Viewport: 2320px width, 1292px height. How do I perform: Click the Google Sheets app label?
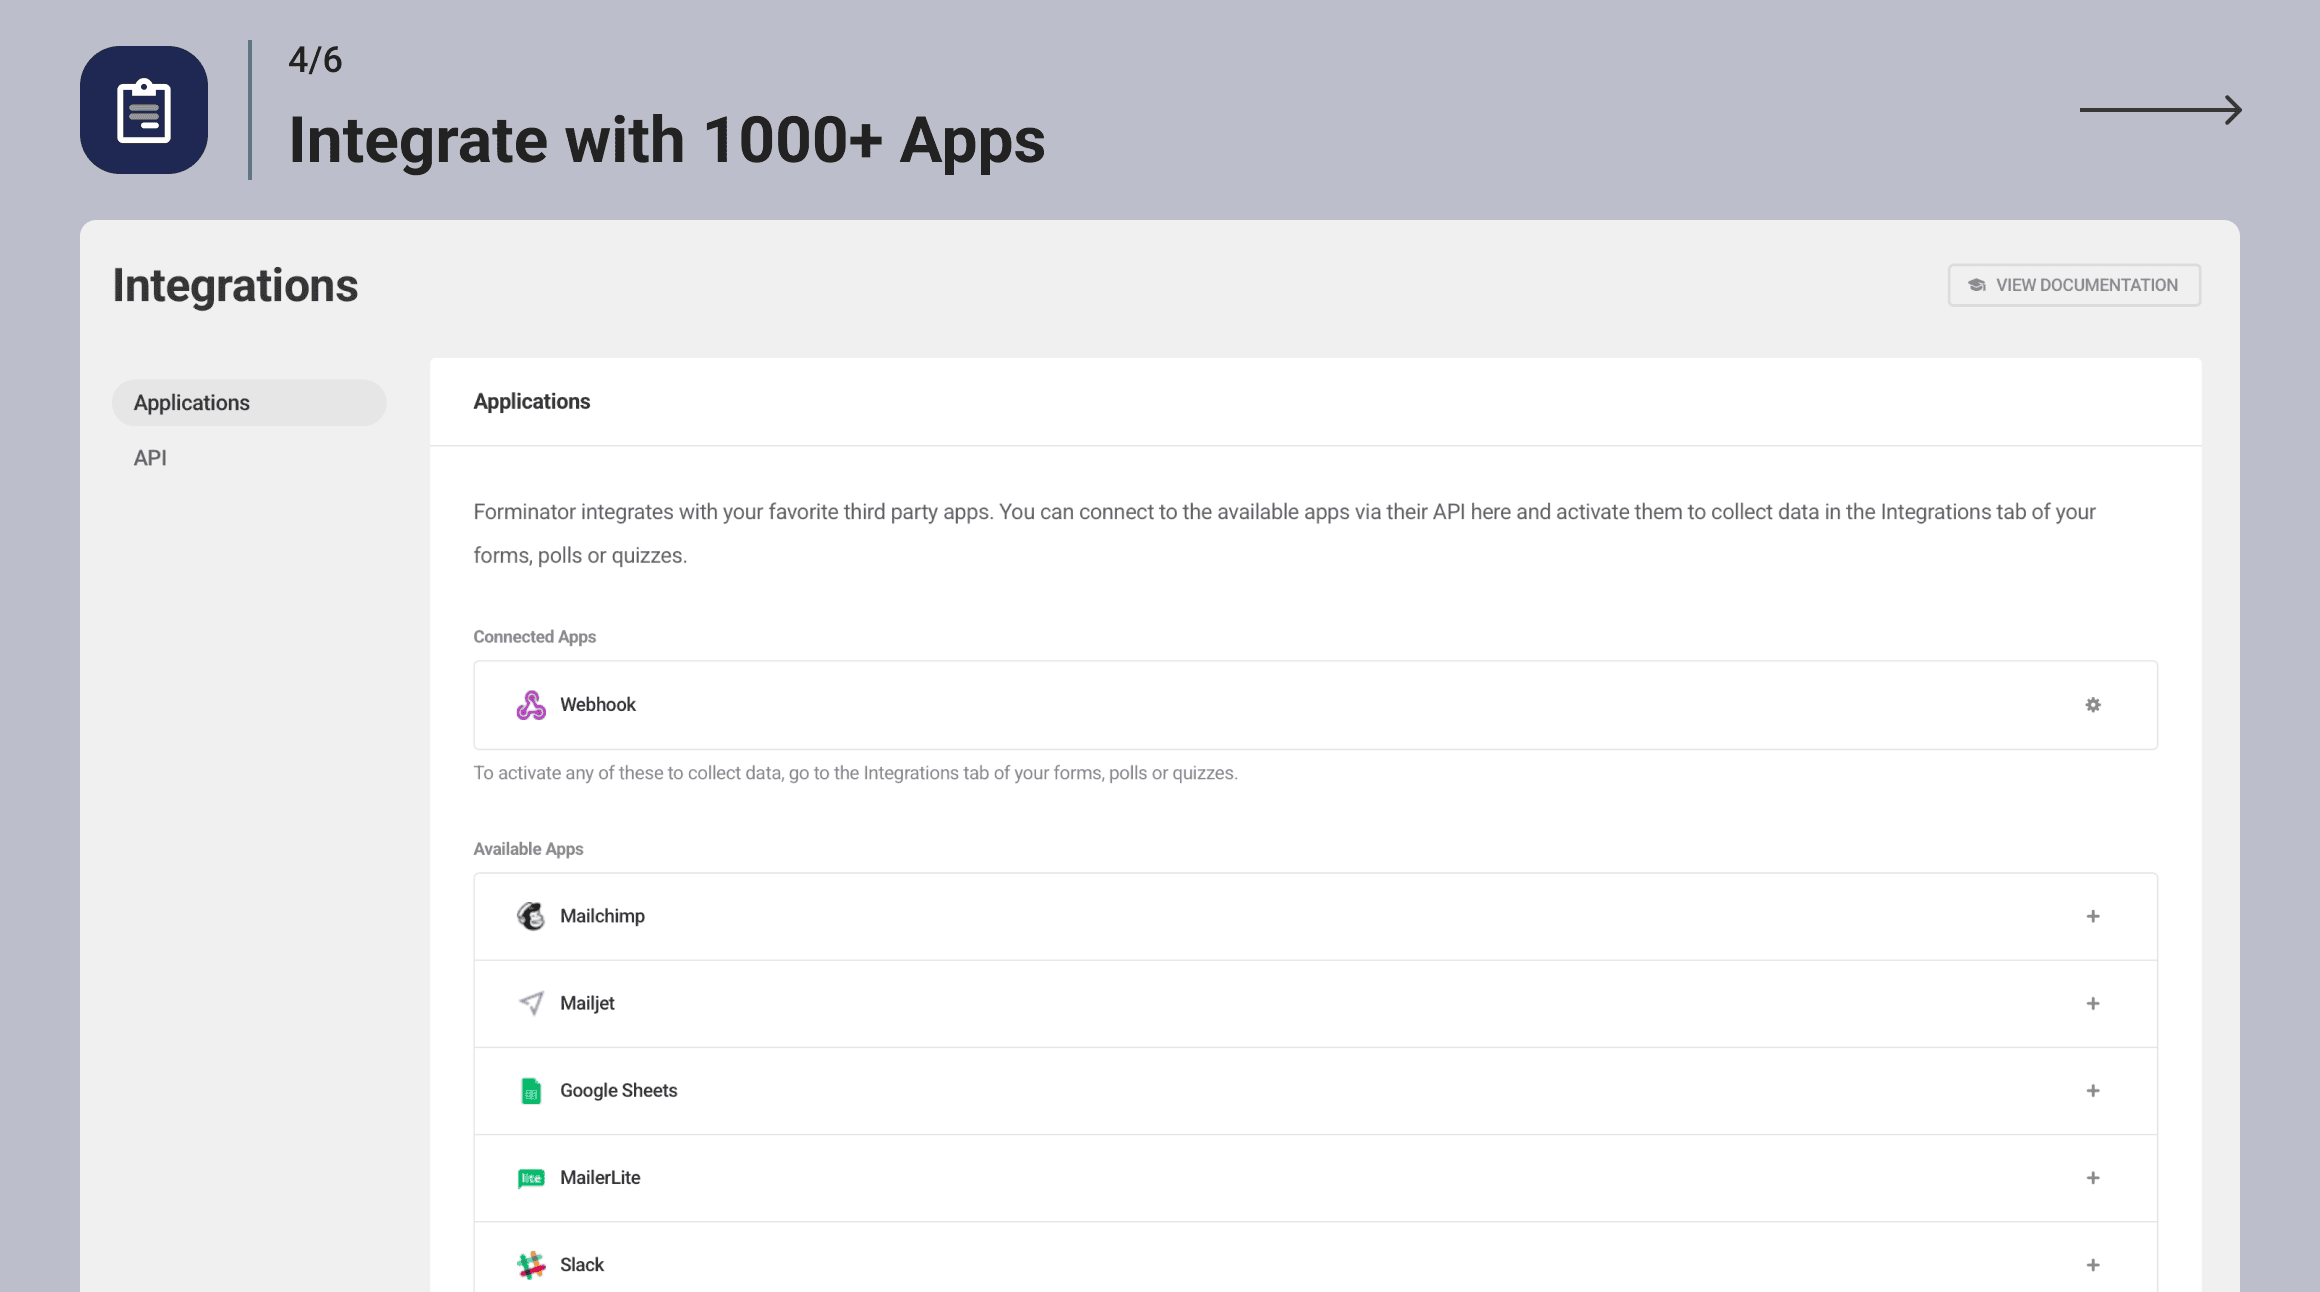click(x=618, y=1091)
